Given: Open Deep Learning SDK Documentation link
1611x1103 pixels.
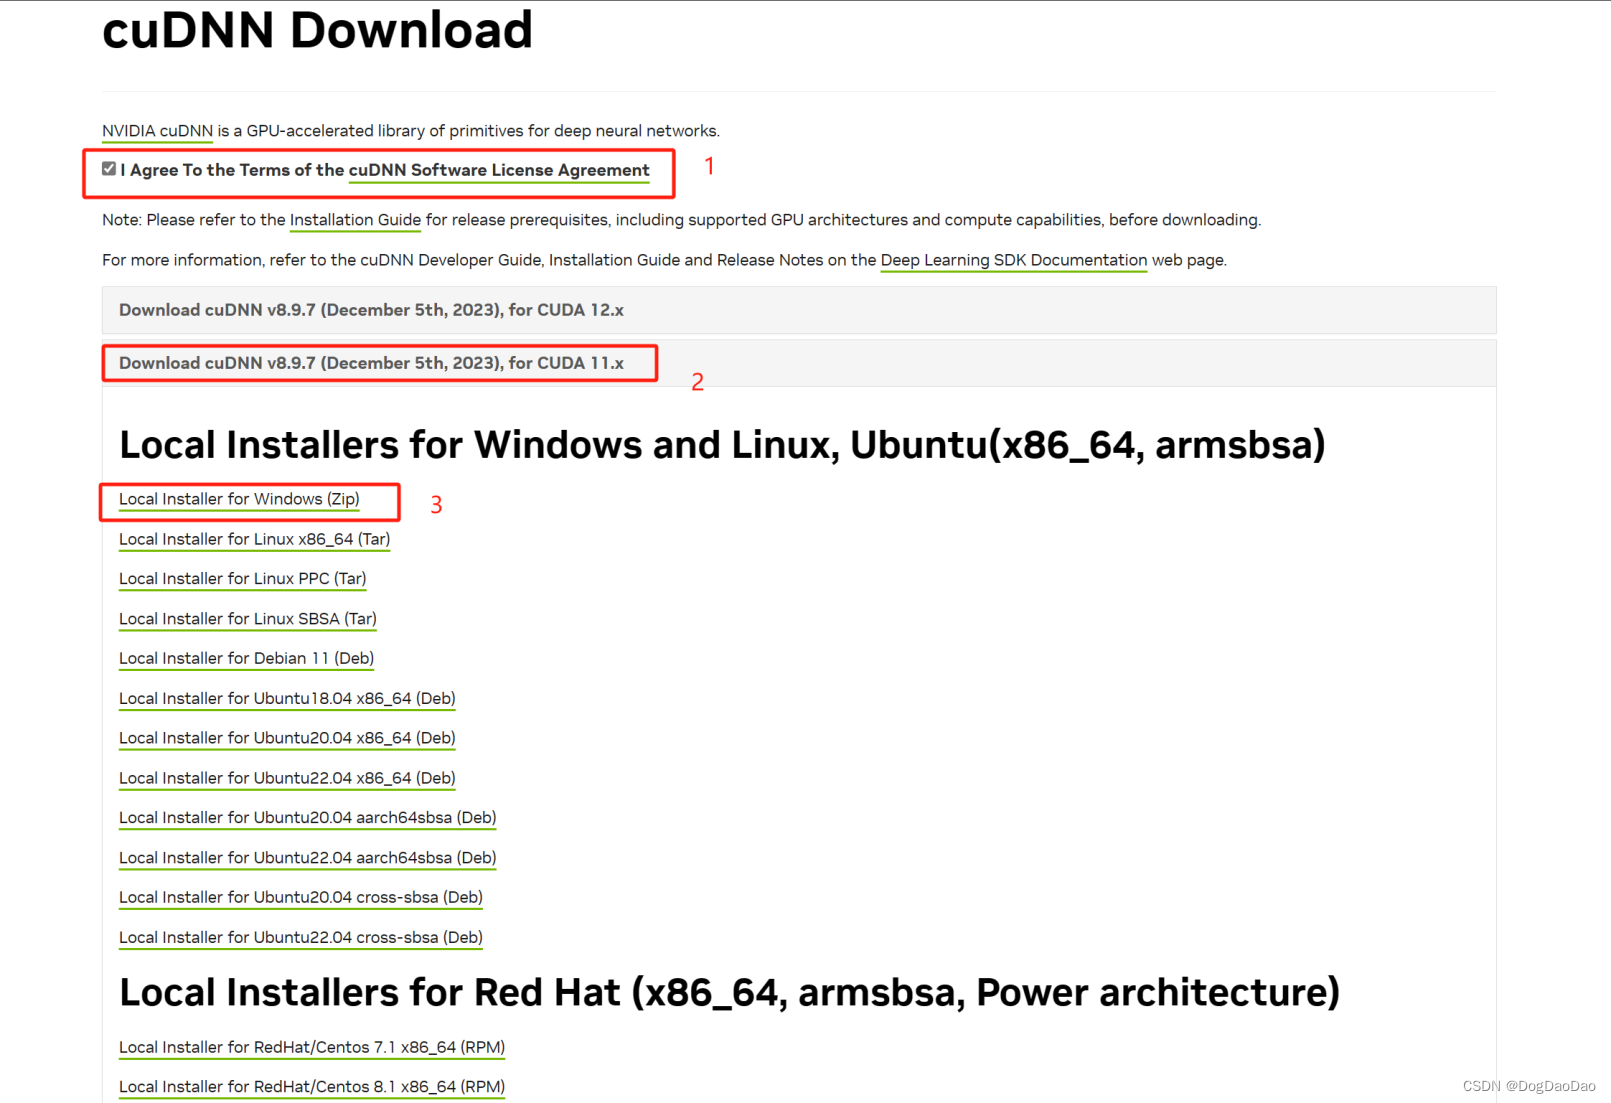Looking at the screenshot, I should (1013, 260).
